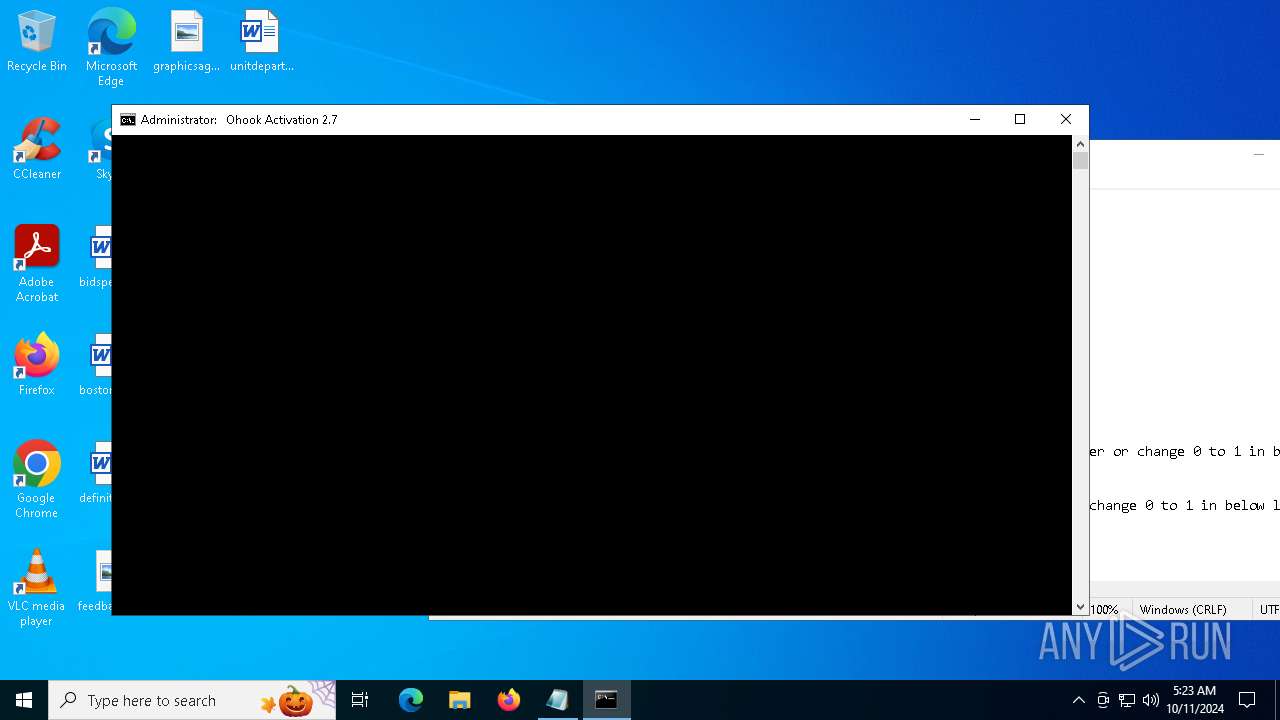The width and height of the screenshot is (1280, 720).
Task: Open the Action Center notifications
Action: 1247,700
